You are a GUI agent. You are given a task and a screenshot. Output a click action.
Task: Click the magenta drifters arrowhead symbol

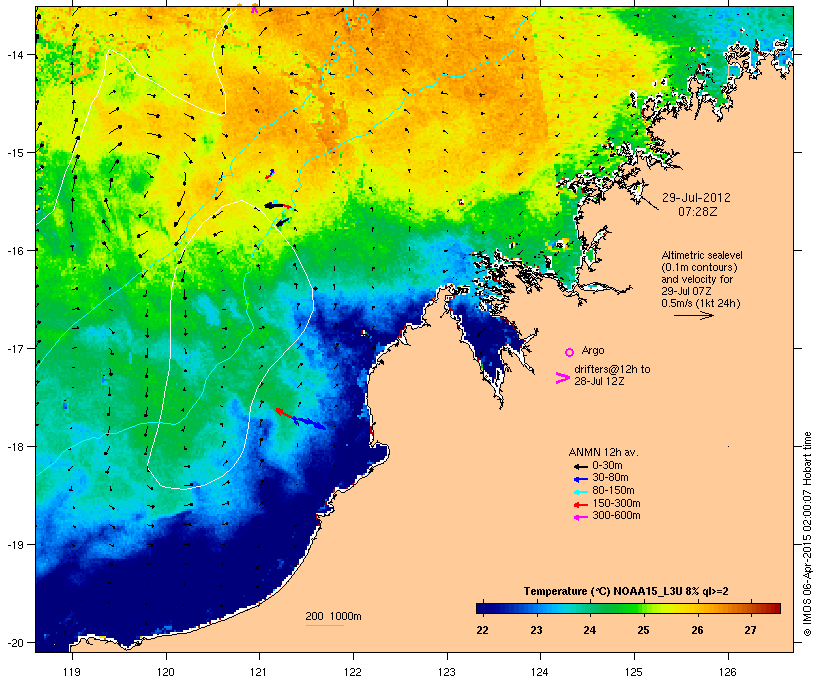(x=563, y=378)
